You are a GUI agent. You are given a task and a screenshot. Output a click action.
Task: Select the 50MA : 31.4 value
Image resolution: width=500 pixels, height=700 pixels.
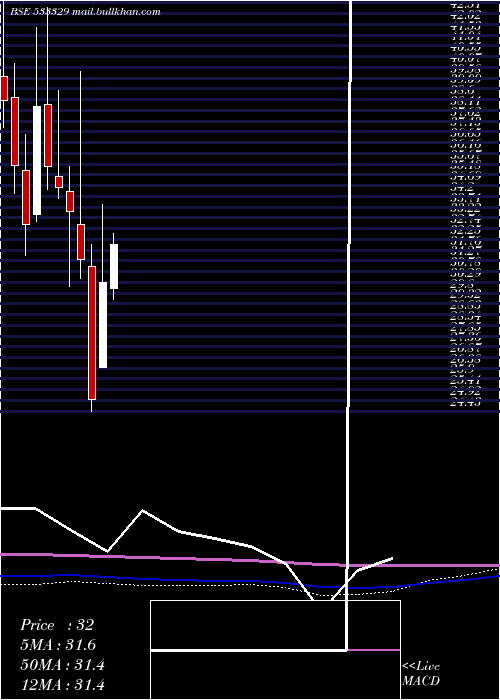point(62,665)
